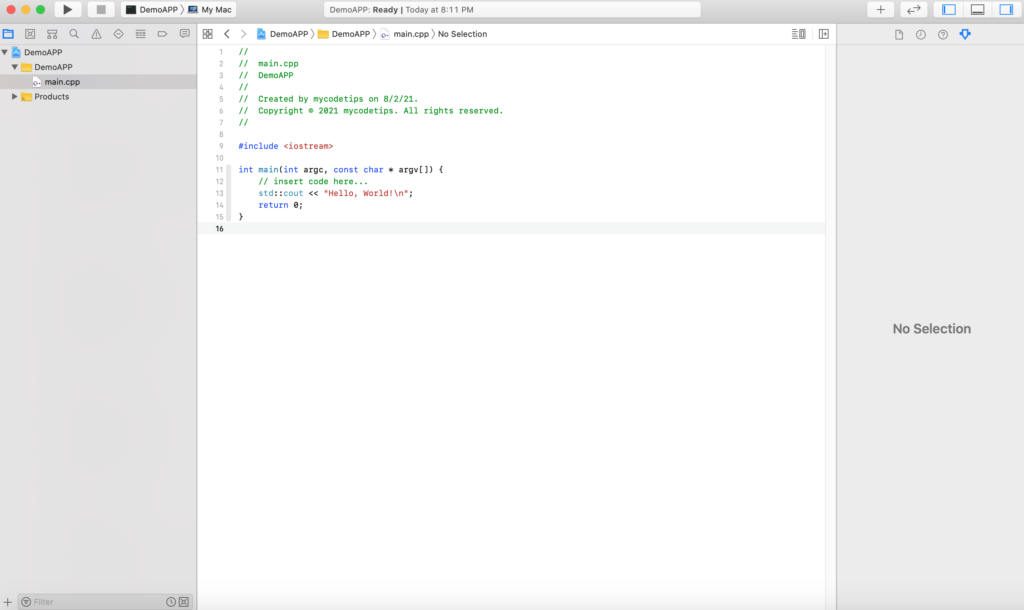The width and height of the screenshot is (1024, 610).
Task: Click the return 0; statement
Action: click(280, 205)
